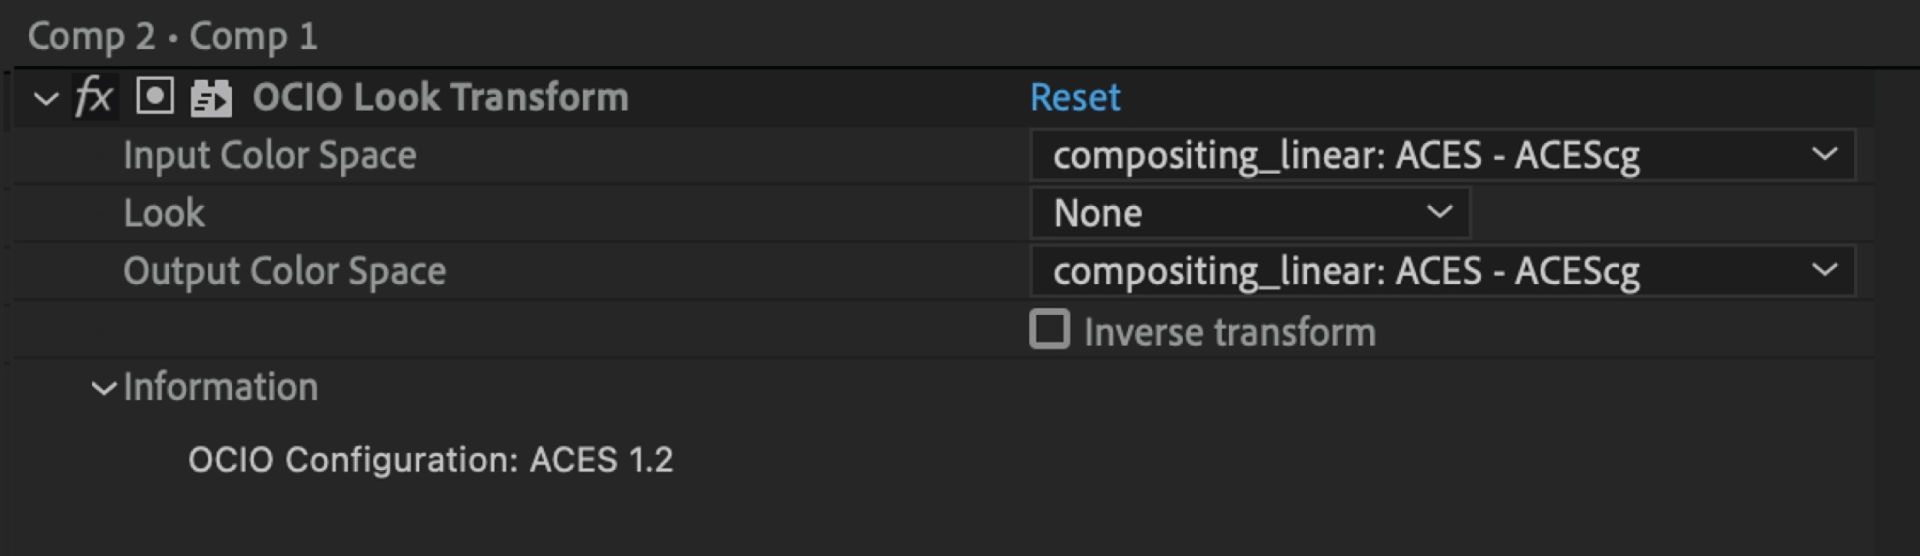Collapse the OCIO Look Transform effect
1920x556 pixels.
click(x=45, y=98)
